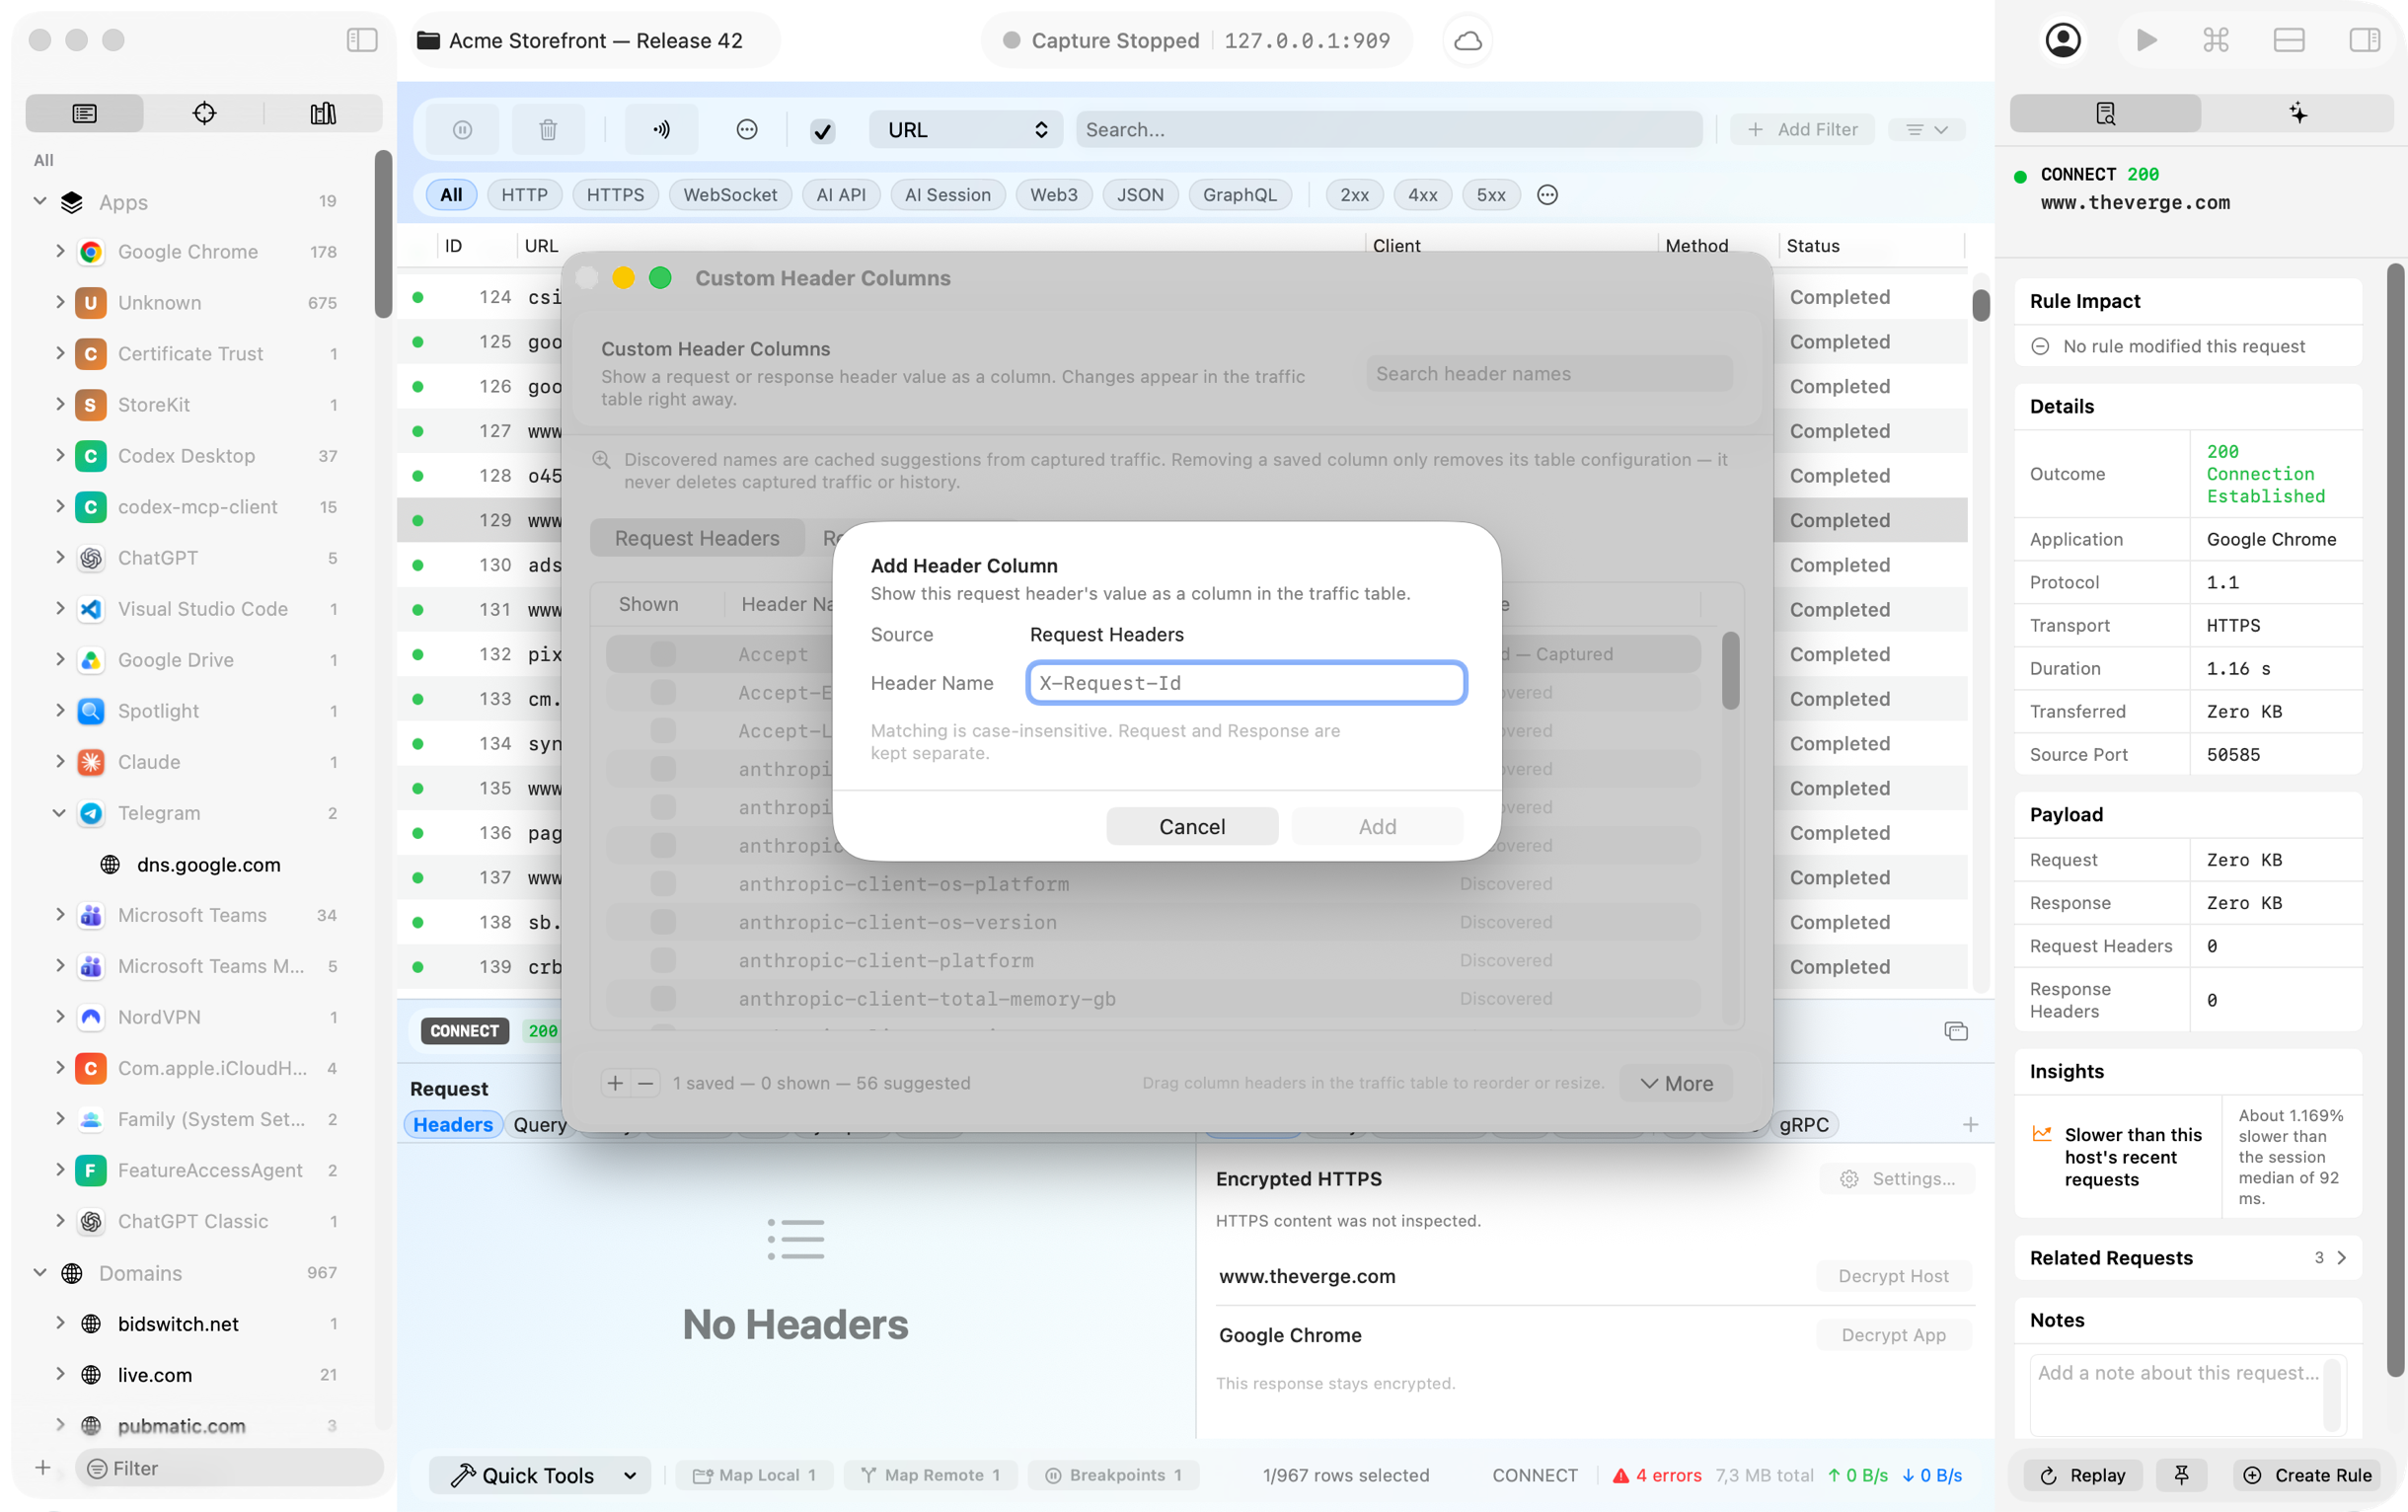2408x1512 pixels.
Task: Collapse the Domains tree section
Action: pos(40,1273)
